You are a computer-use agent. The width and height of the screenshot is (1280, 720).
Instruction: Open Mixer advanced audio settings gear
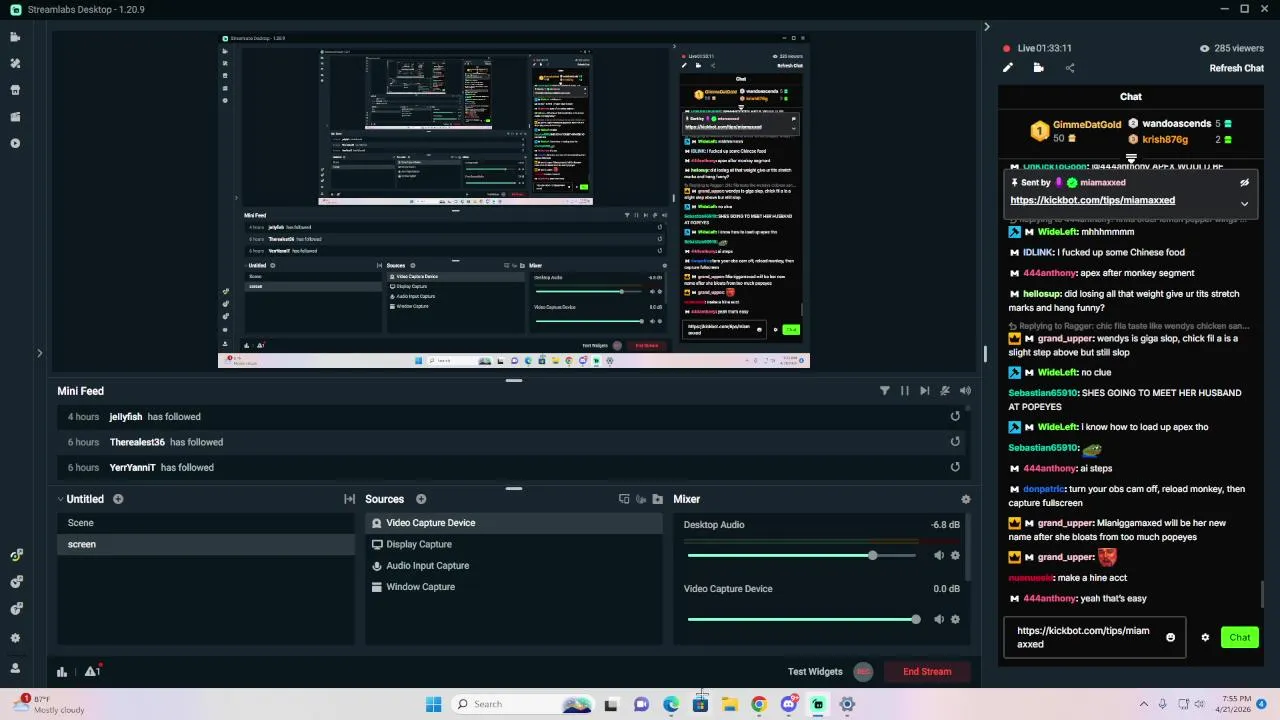pos(965,499)
